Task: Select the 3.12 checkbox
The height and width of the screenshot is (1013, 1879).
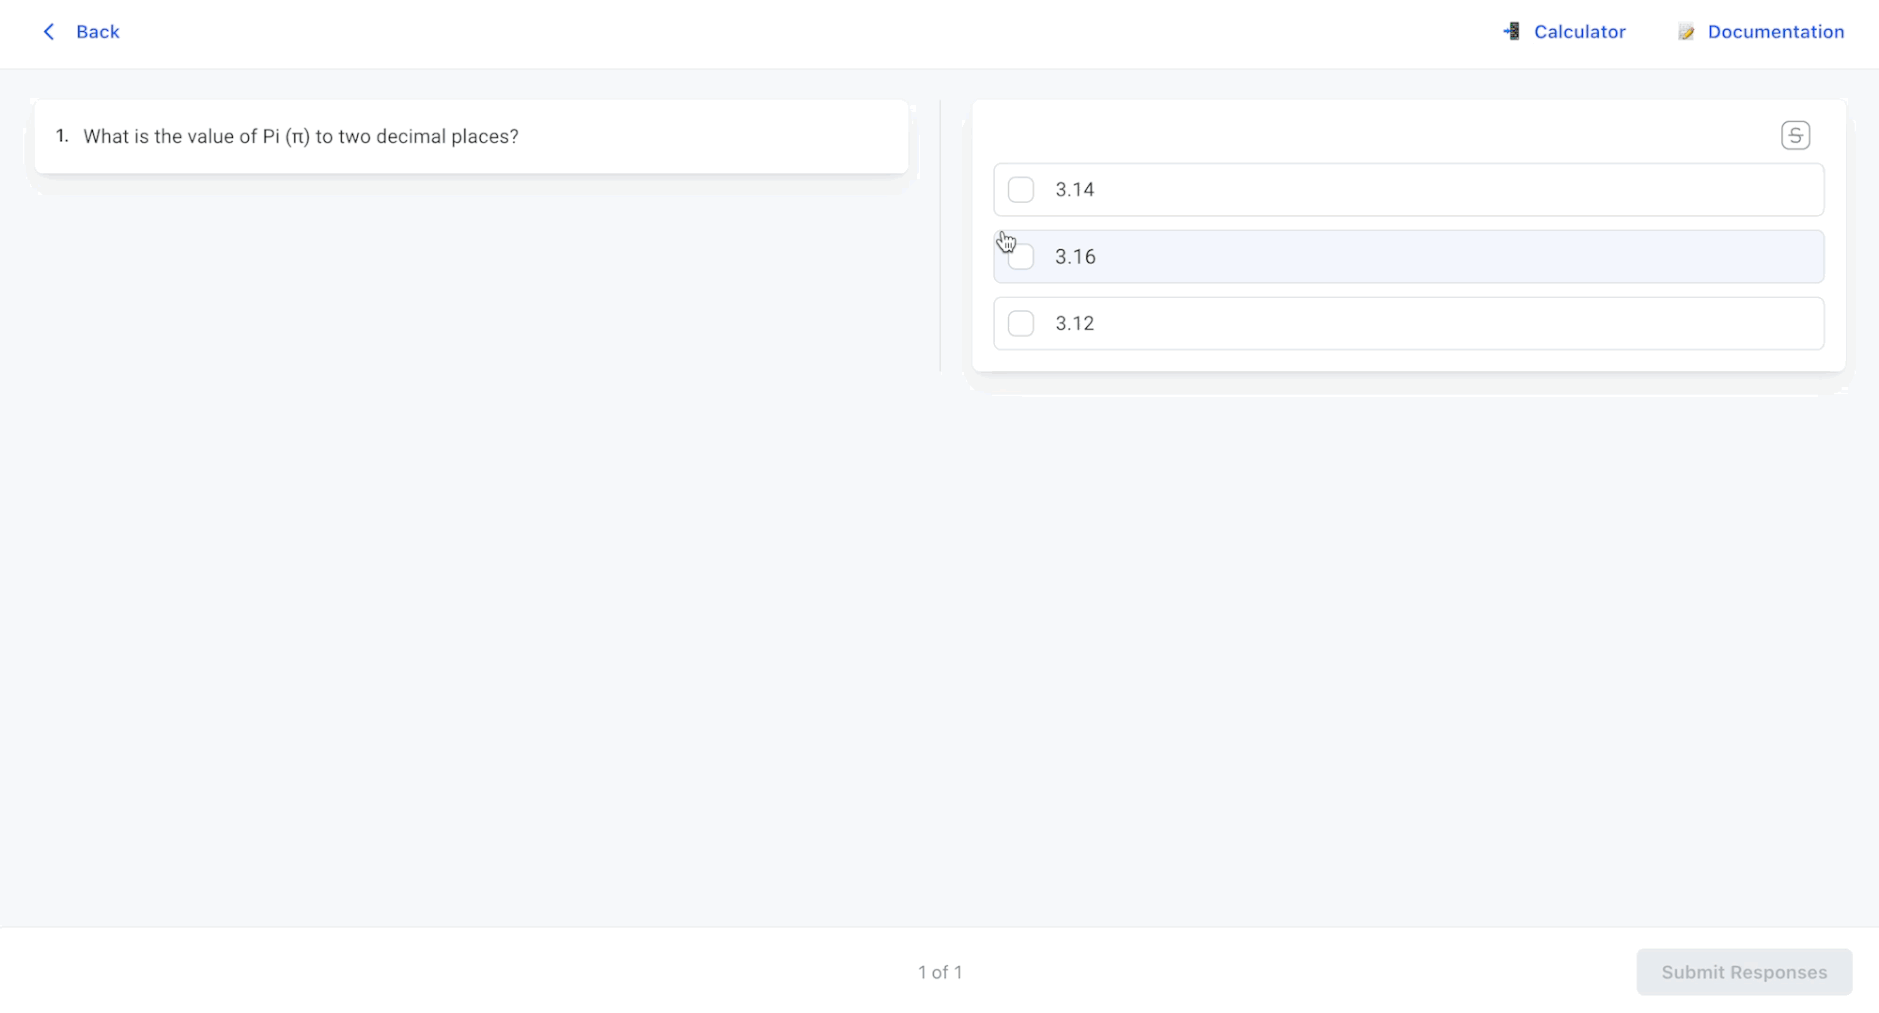Action: click(x=1020, y=324)
